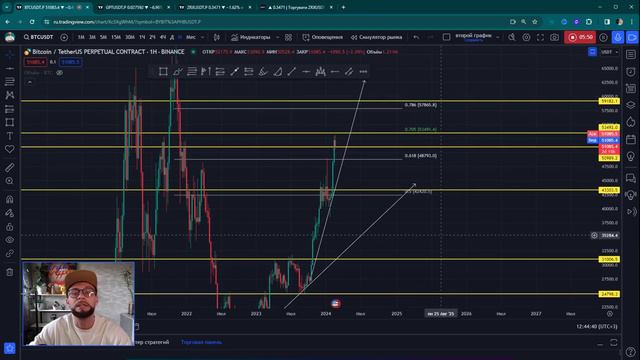Click the pause recording circle icon
The image size is (640, 360).
[x=604, y=37]
